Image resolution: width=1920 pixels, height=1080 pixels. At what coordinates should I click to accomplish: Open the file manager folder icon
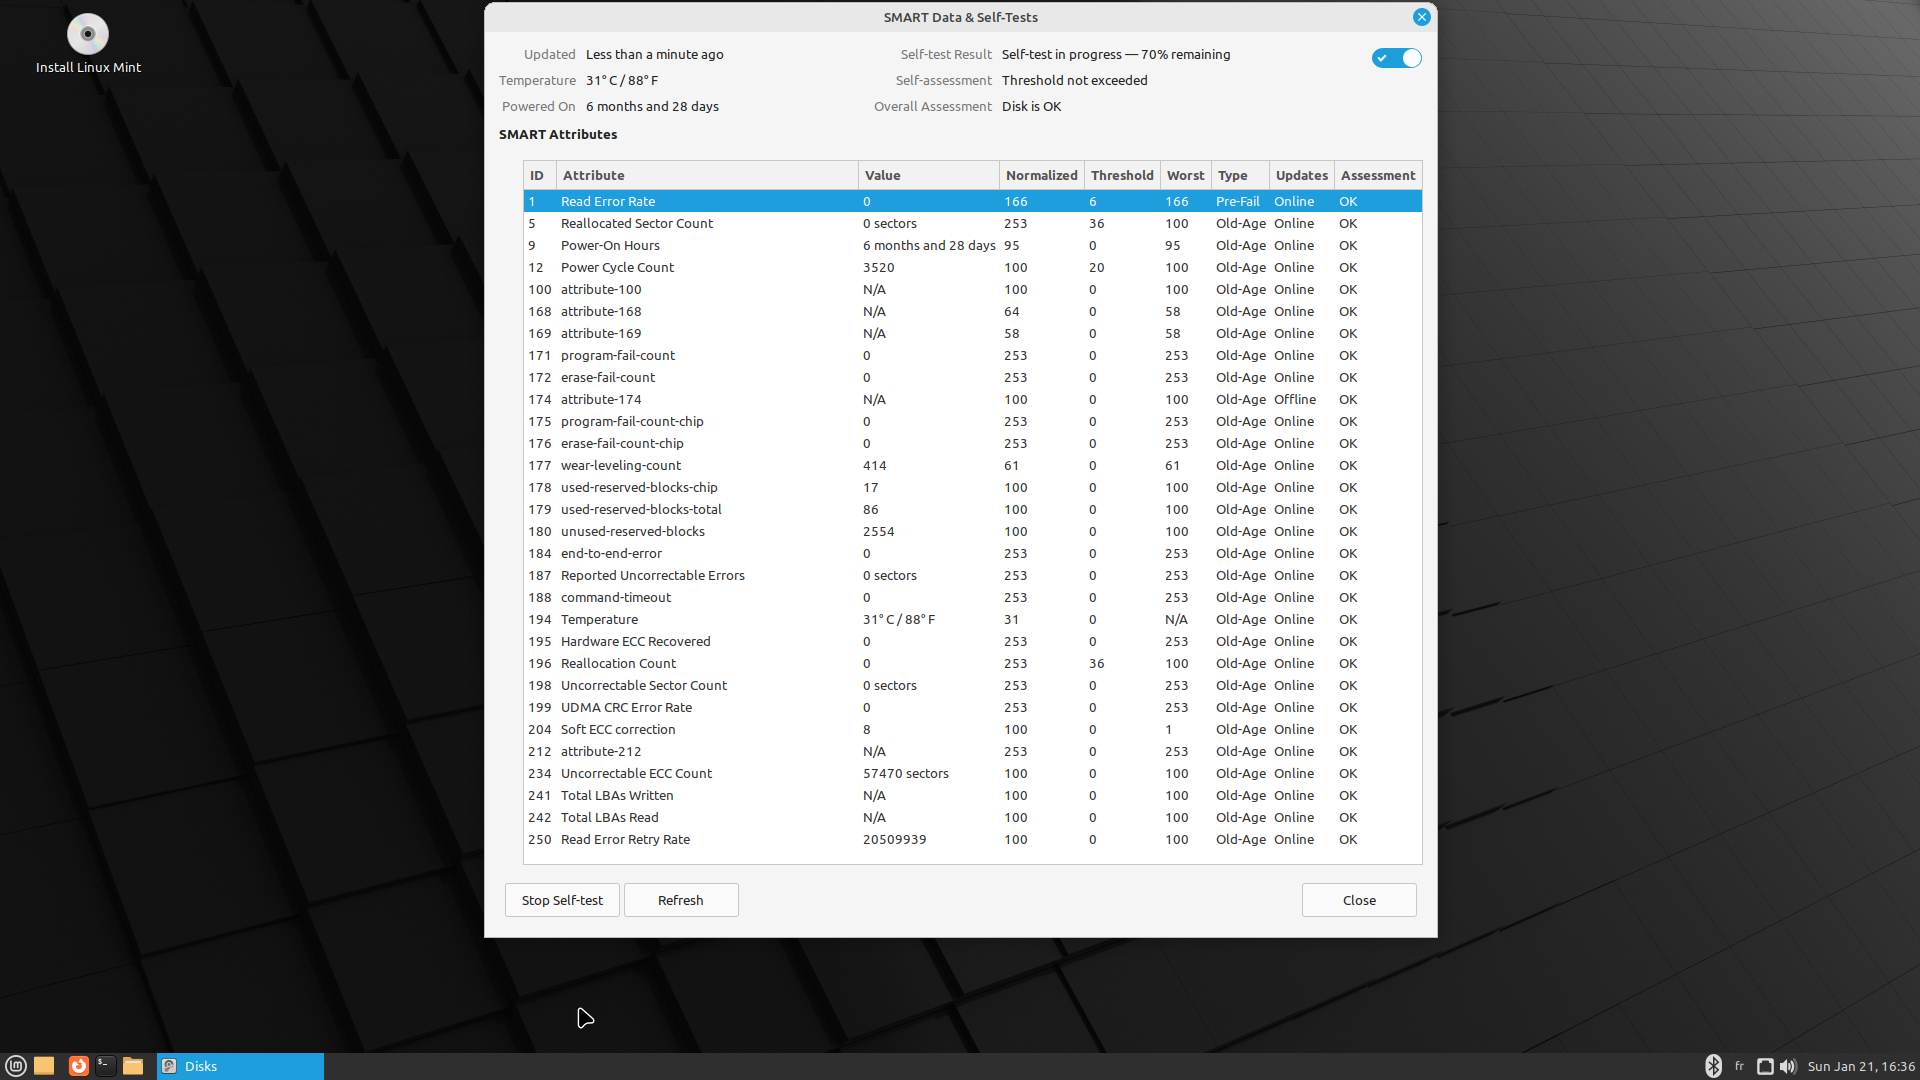pos(133,1066)
